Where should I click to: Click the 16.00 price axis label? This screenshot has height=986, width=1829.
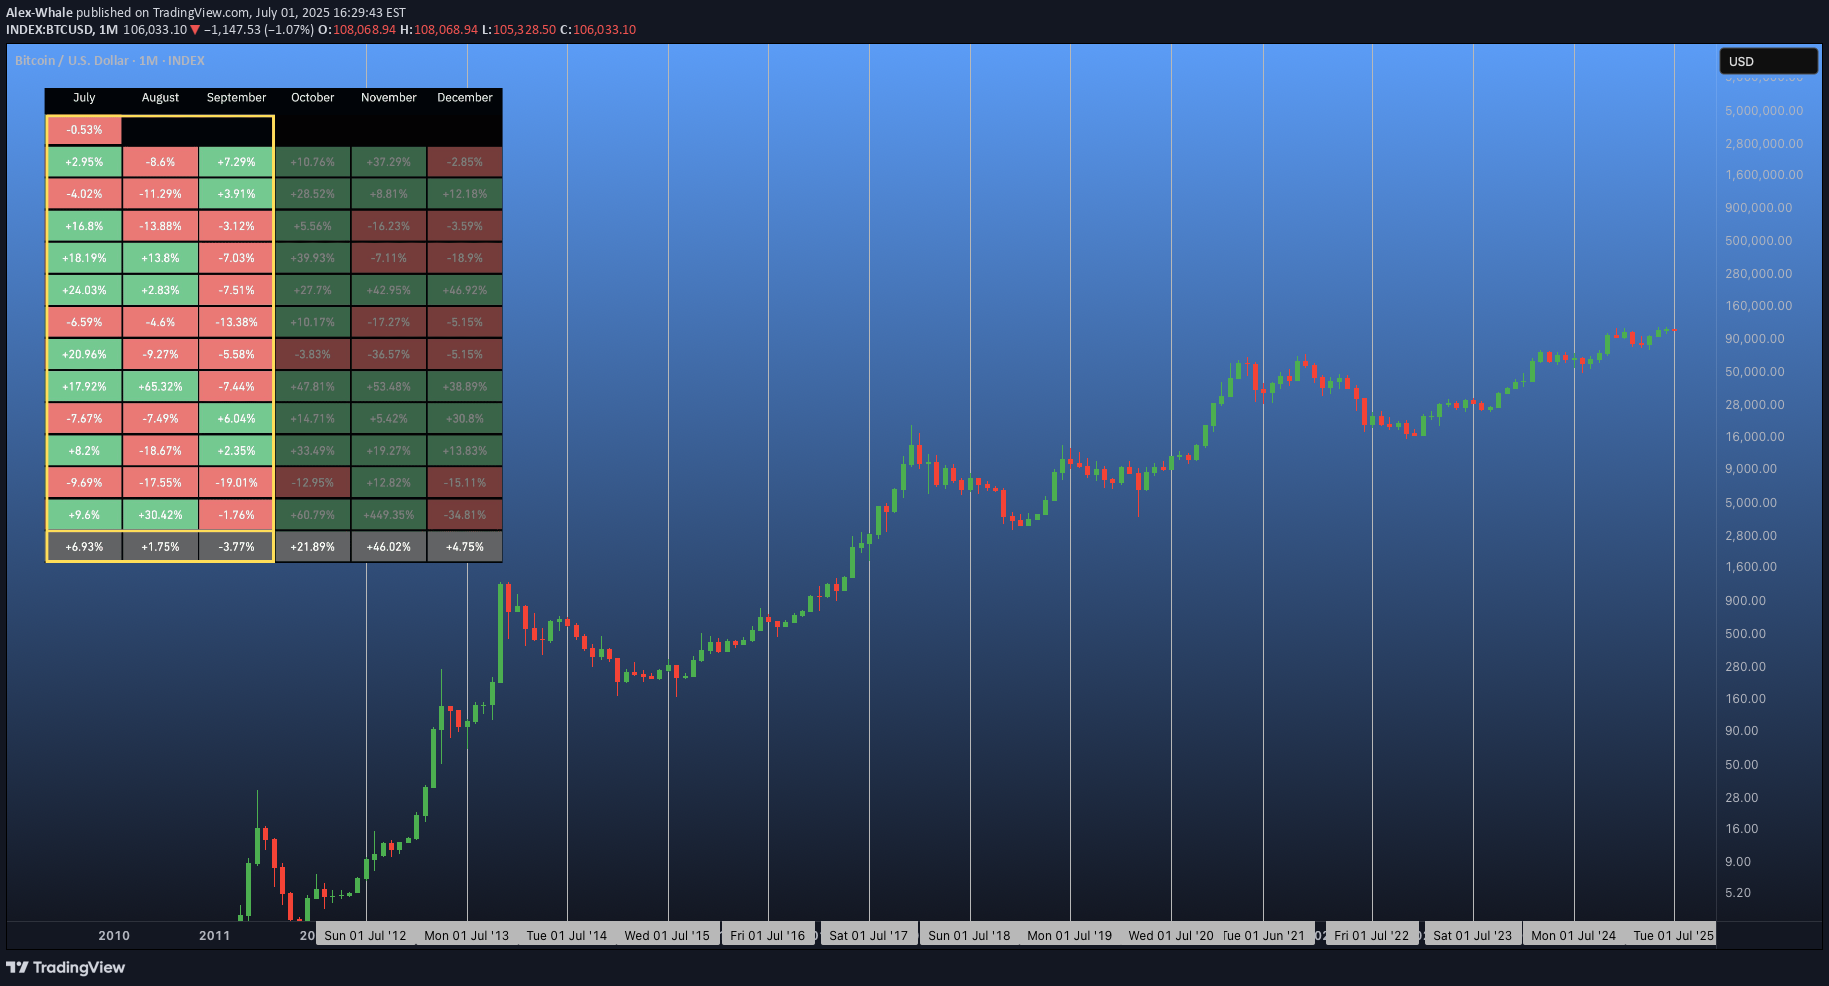tap(1742, 829)
